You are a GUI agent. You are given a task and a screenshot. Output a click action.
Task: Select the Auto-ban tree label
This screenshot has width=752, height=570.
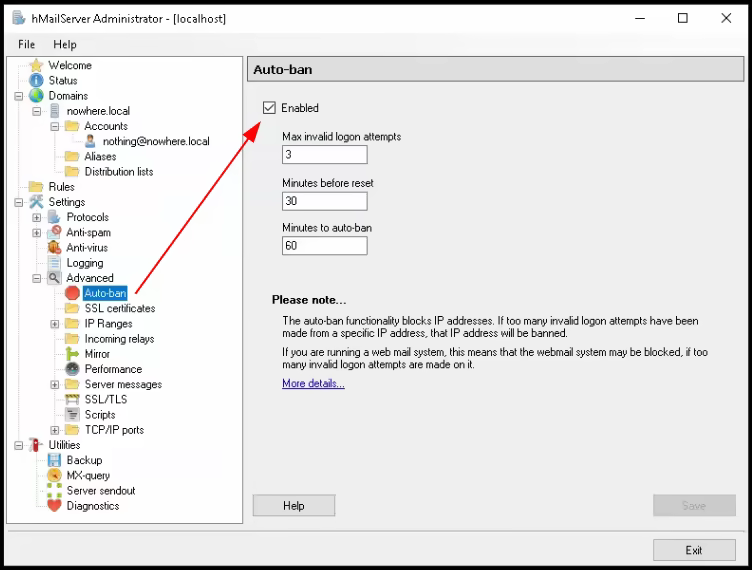[x=105, y=293]
